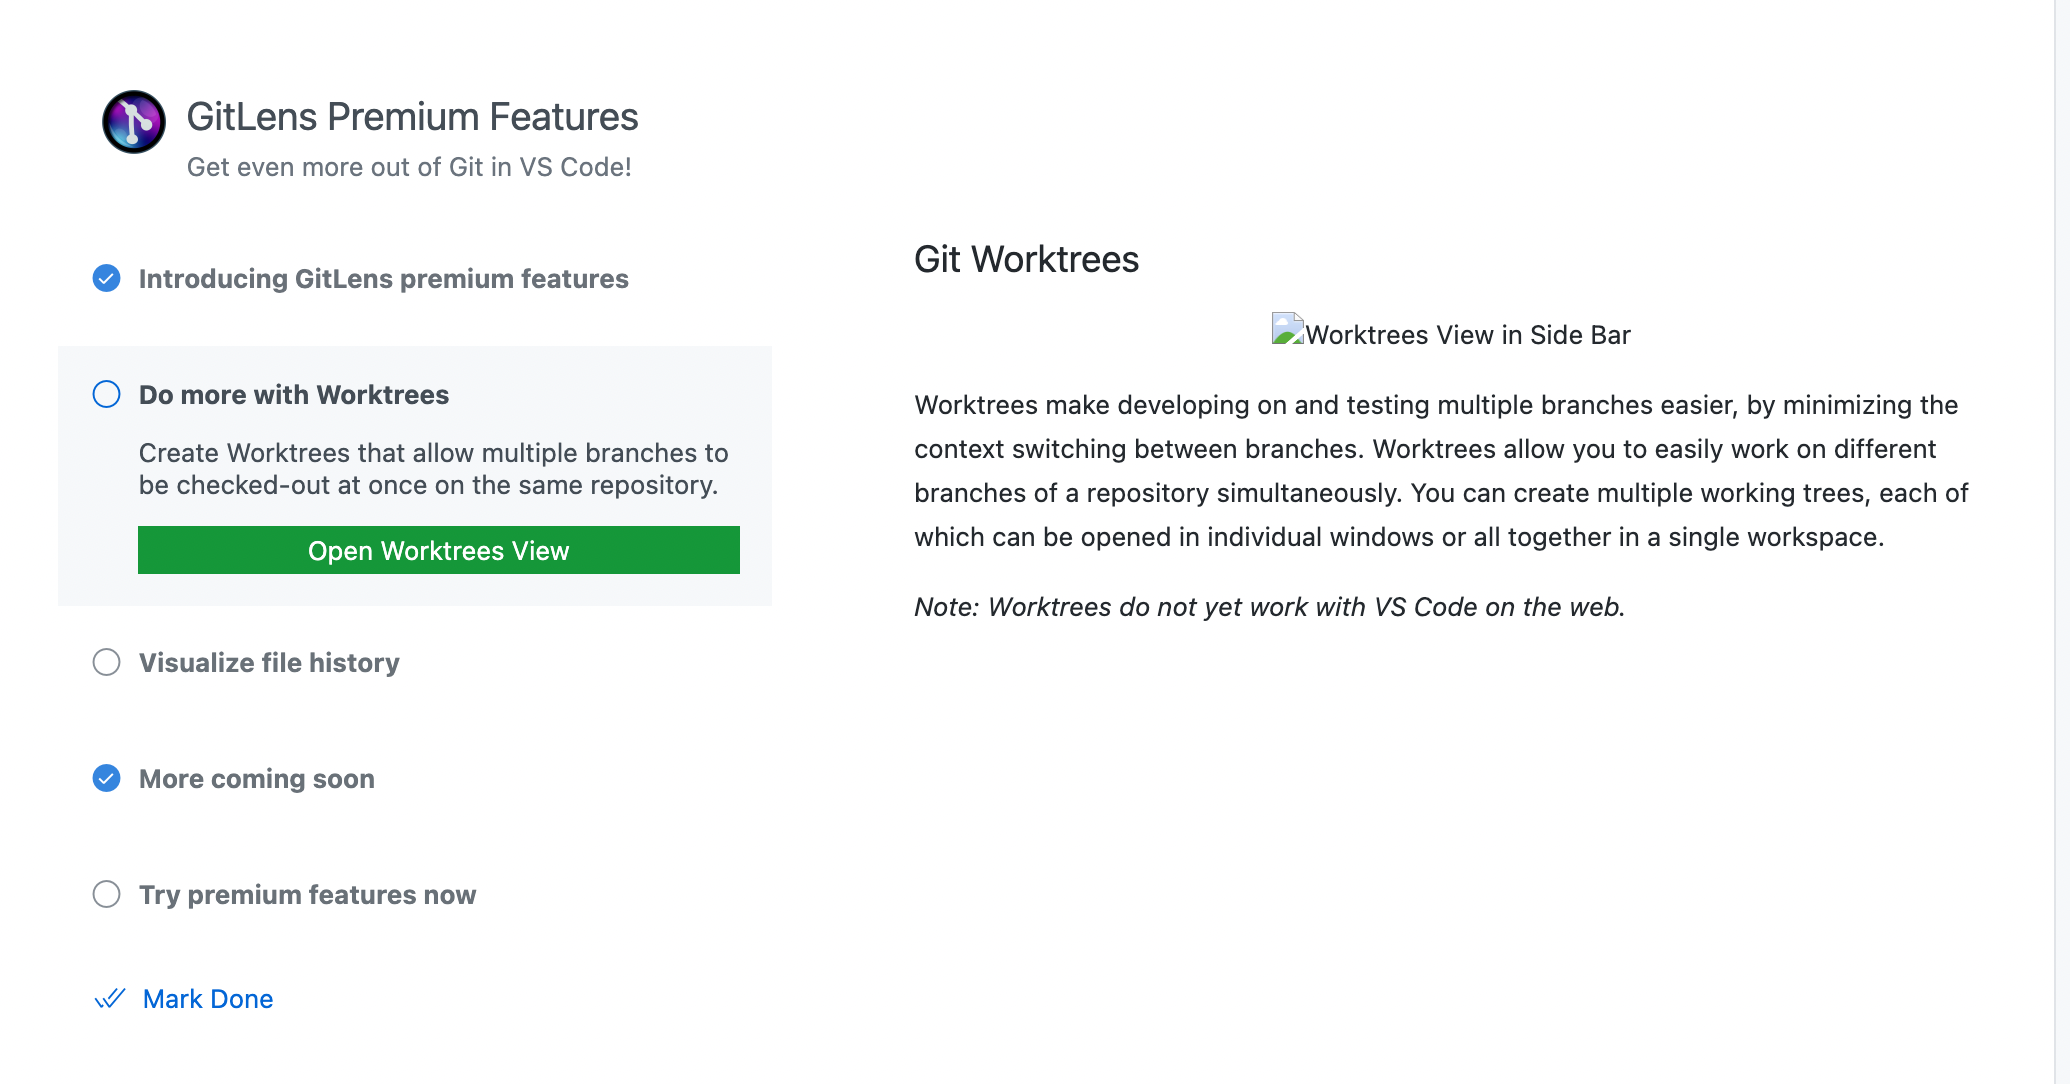The height and width of the screenshot is (1084, 2070).
Task: Select the empty circle beside Visualize file history
Action: [x=106, y=662]
